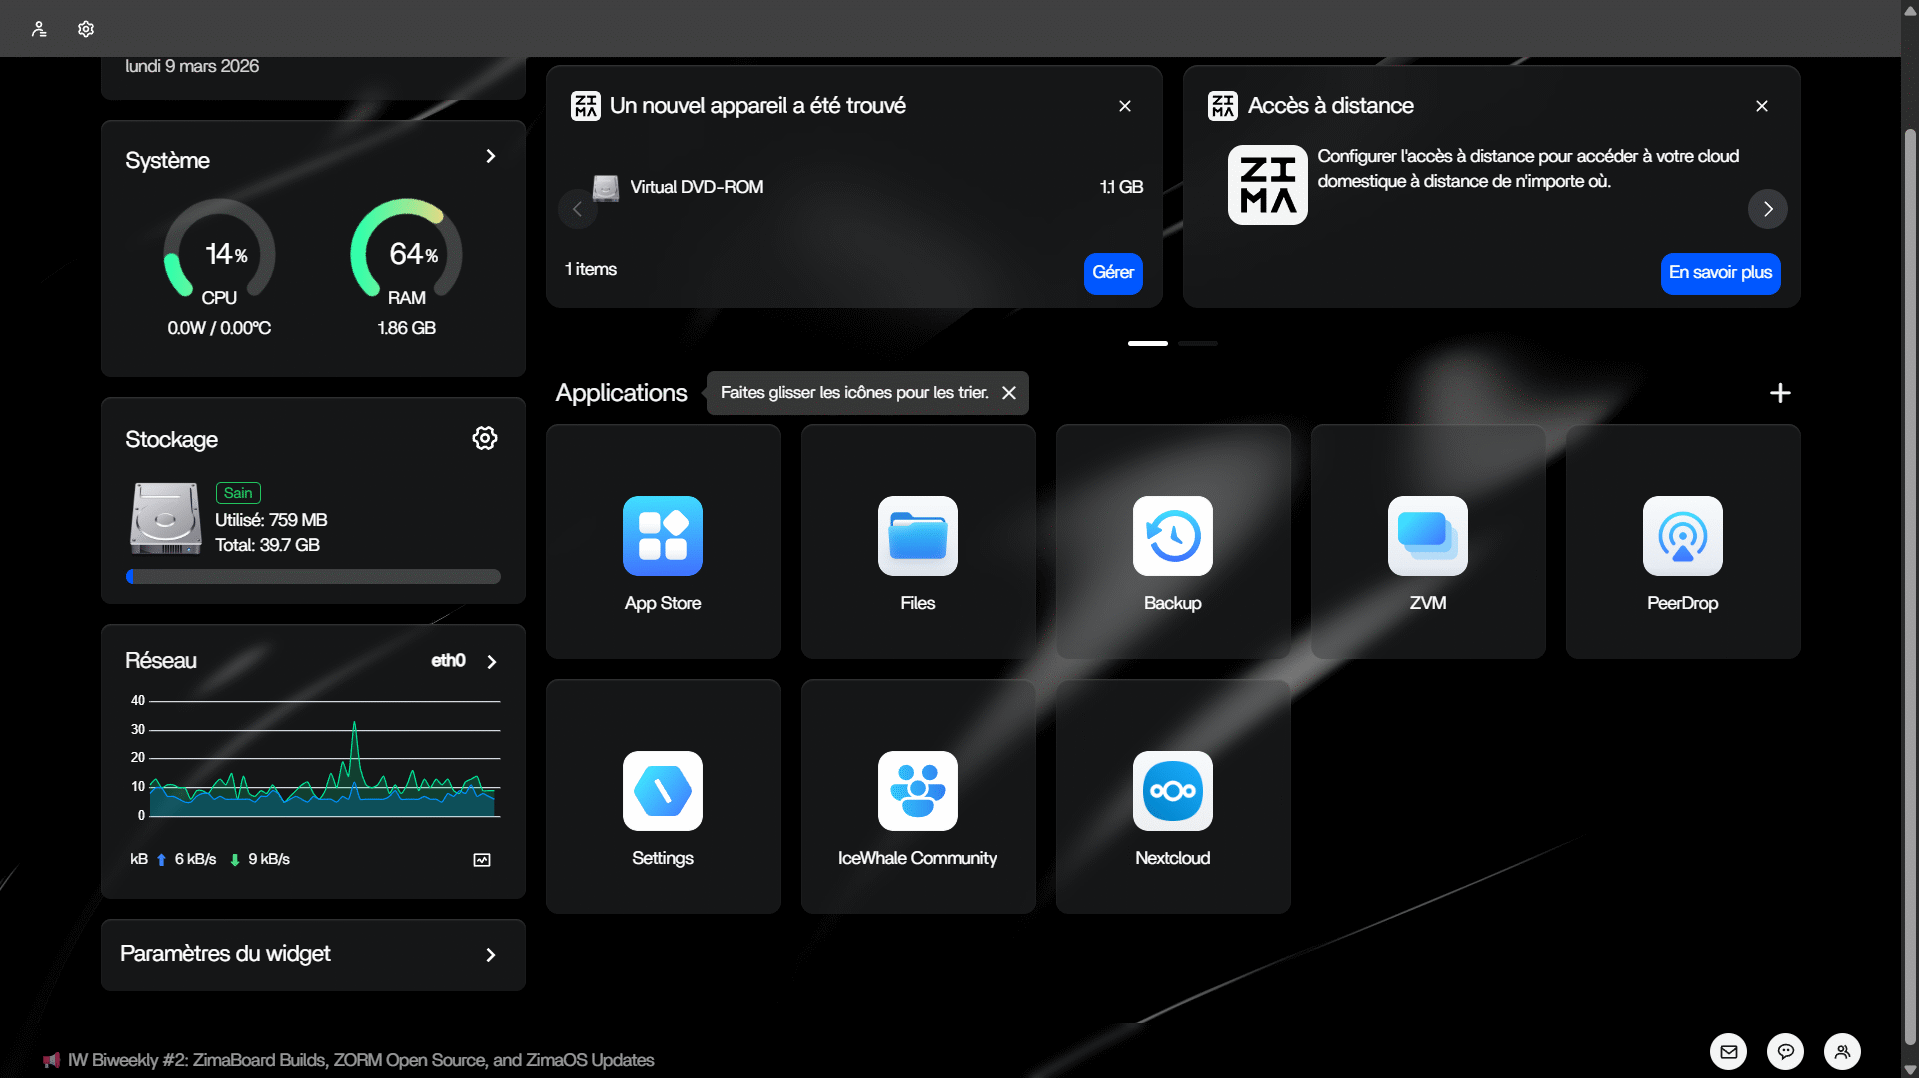The width and height of the screenshot is (1919, 1078).
Task: Click the Gérer button
Action: point(1112,273)
